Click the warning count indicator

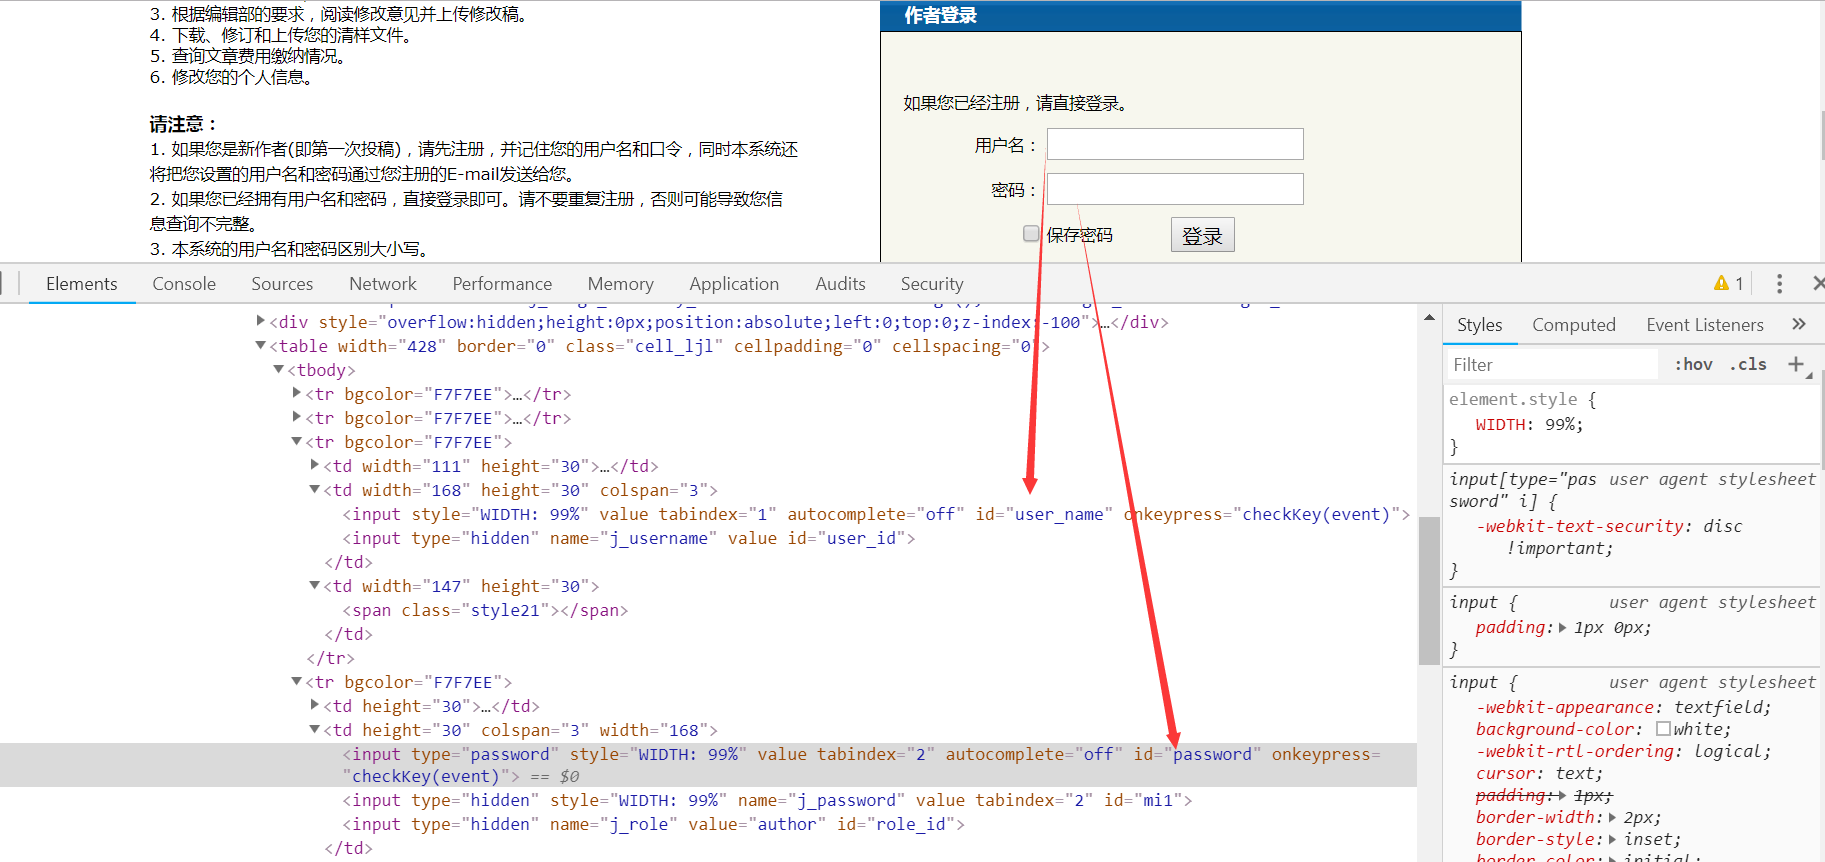pos(1729,284)
